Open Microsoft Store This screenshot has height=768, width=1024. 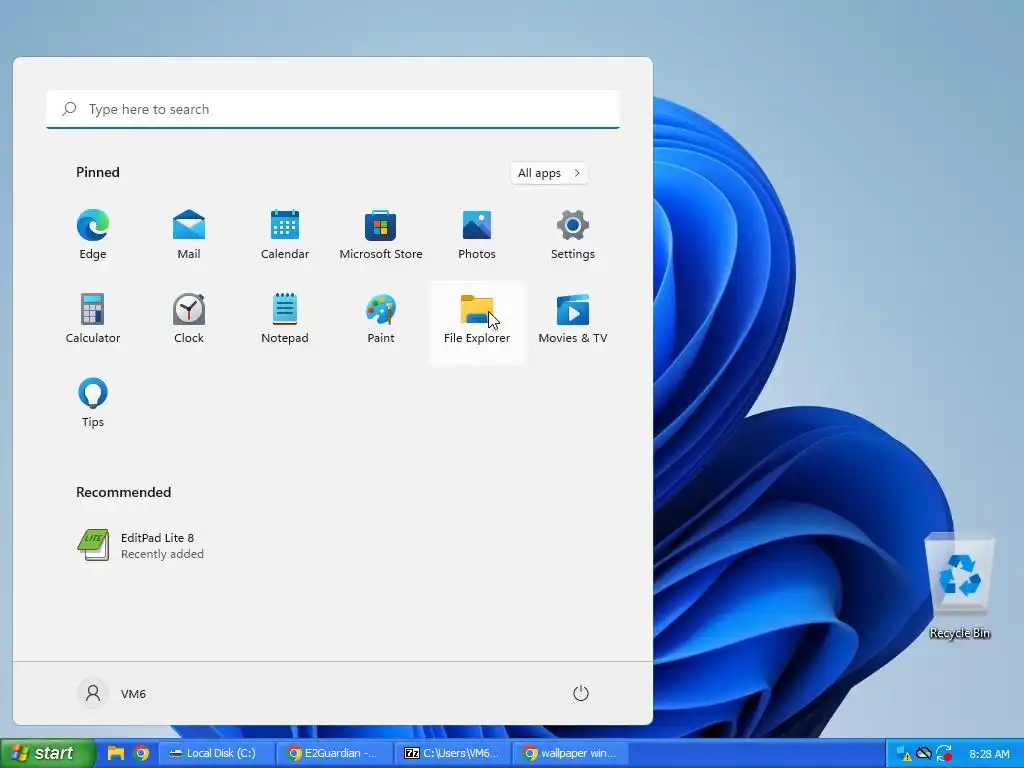[x=381, y=235]
